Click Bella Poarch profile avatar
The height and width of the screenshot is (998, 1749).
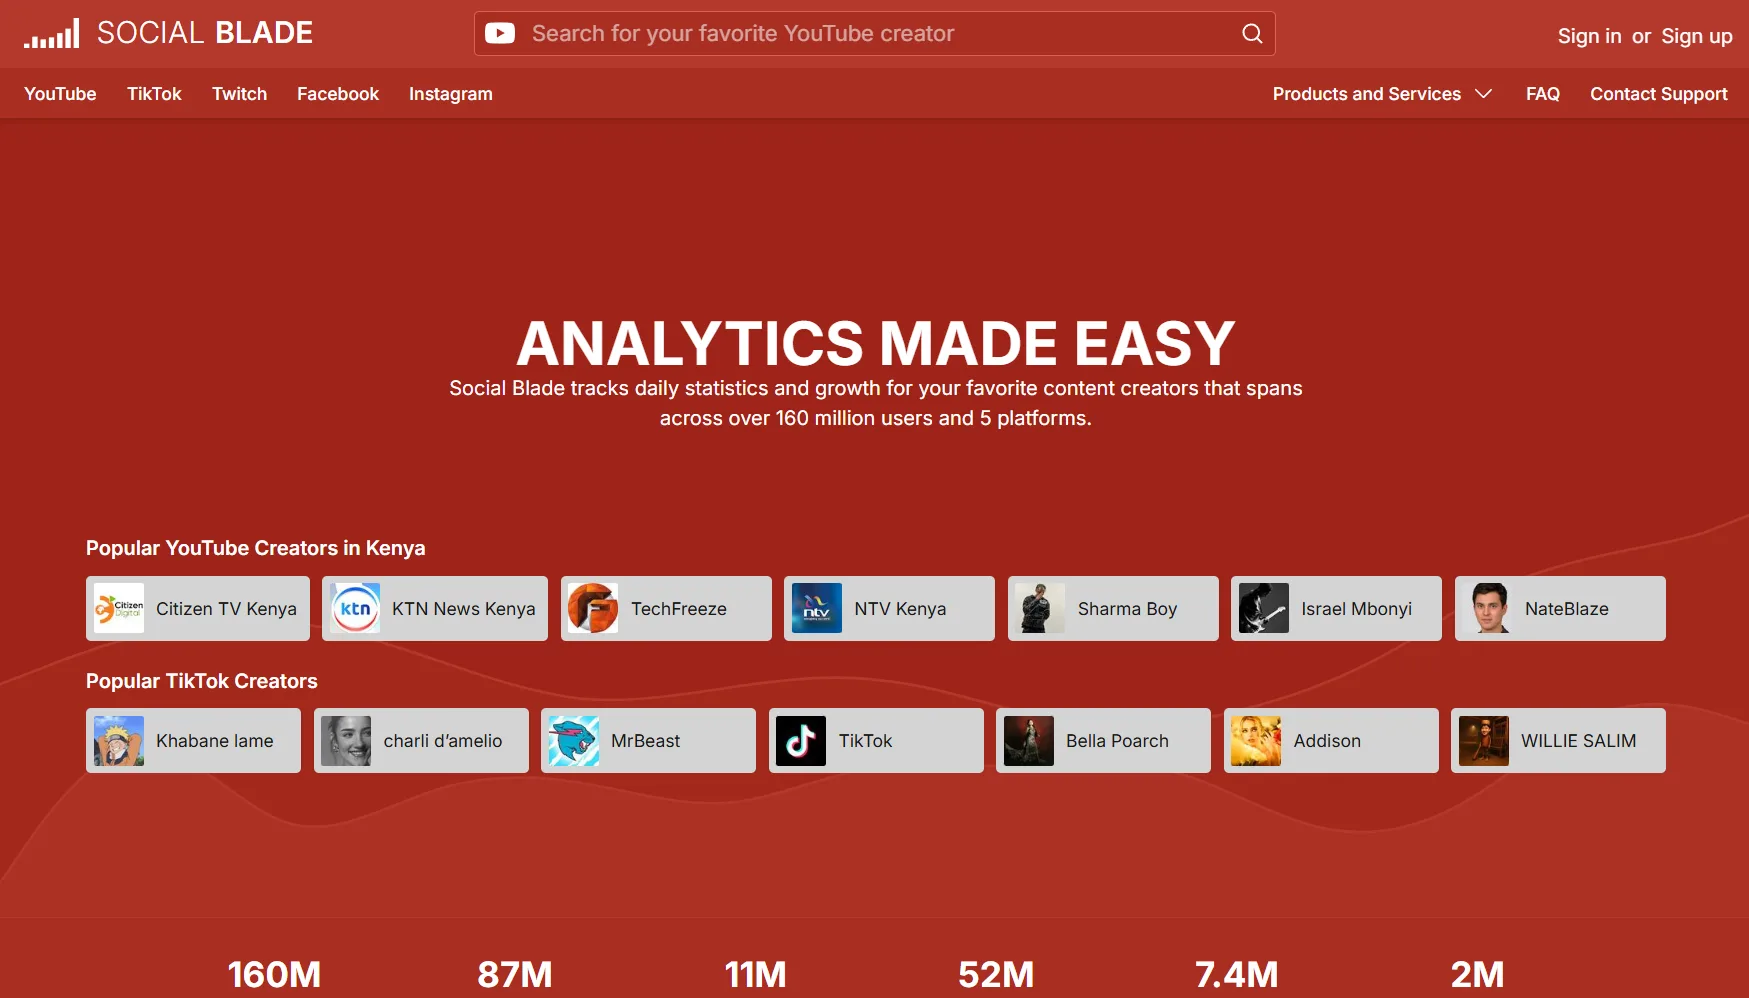pos(1029,741)
